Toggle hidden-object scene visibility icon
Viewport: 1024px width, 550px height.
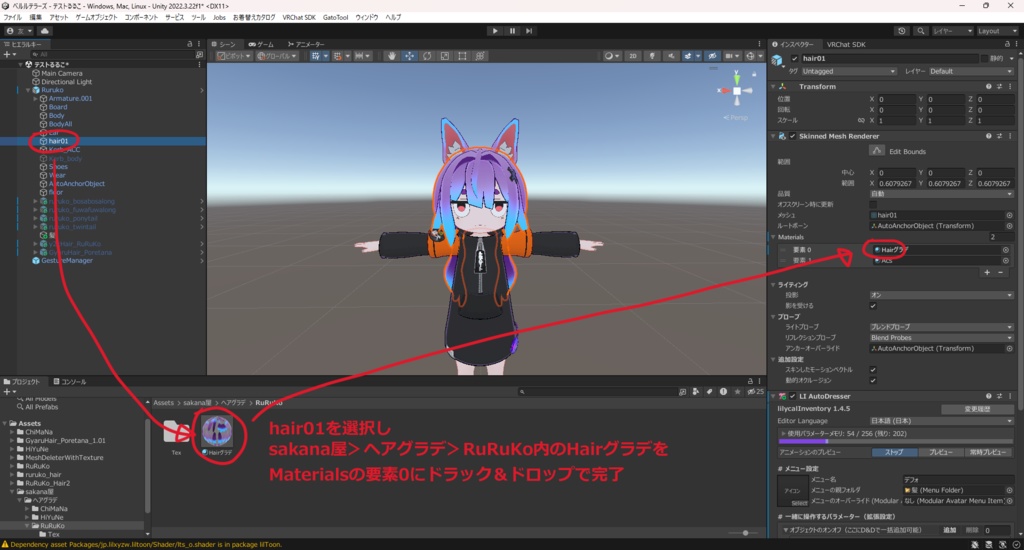pyautogui.click(x=712, y=56)
